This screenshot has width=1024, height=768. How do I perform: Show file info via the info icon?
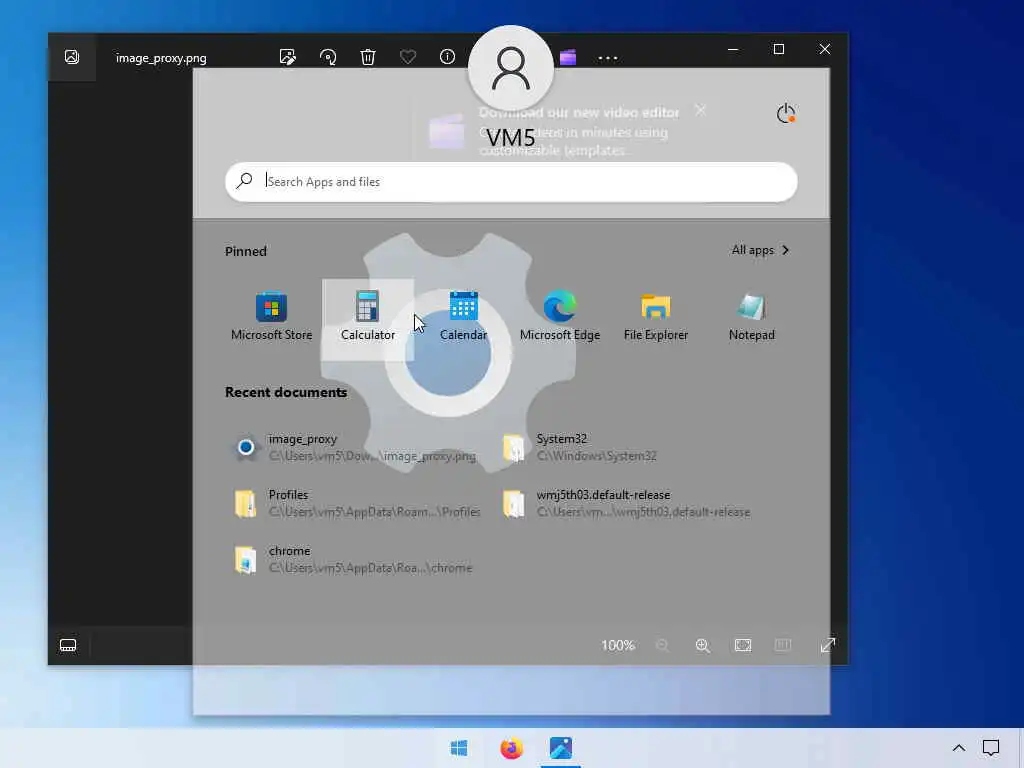click(x=447, y=57)
